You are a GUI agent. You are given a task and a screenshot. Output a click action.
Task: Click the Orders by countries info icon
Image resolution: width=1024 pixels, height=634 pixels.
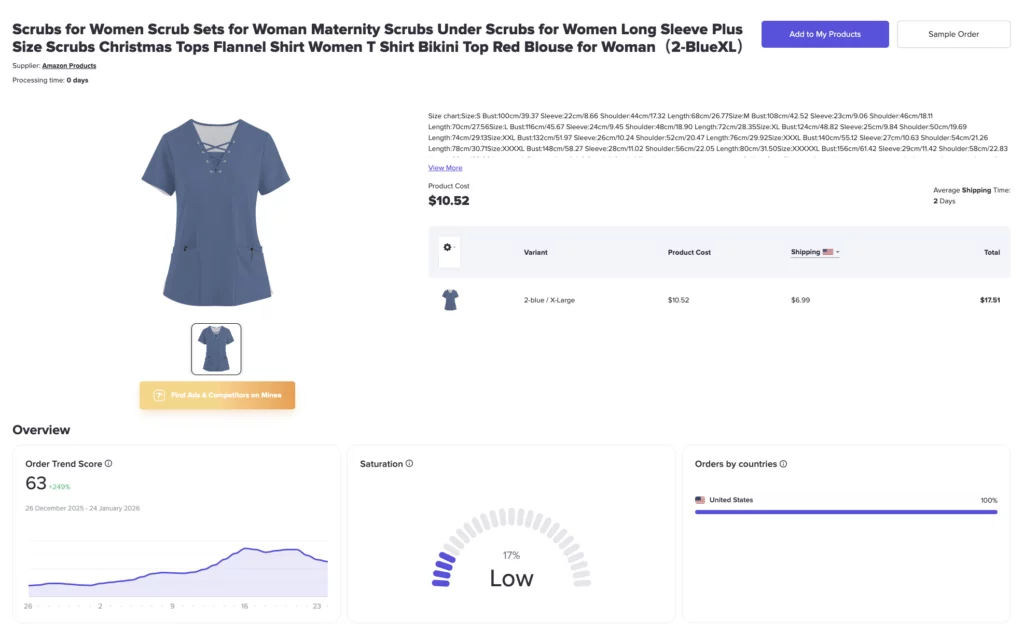click(783, 464)
